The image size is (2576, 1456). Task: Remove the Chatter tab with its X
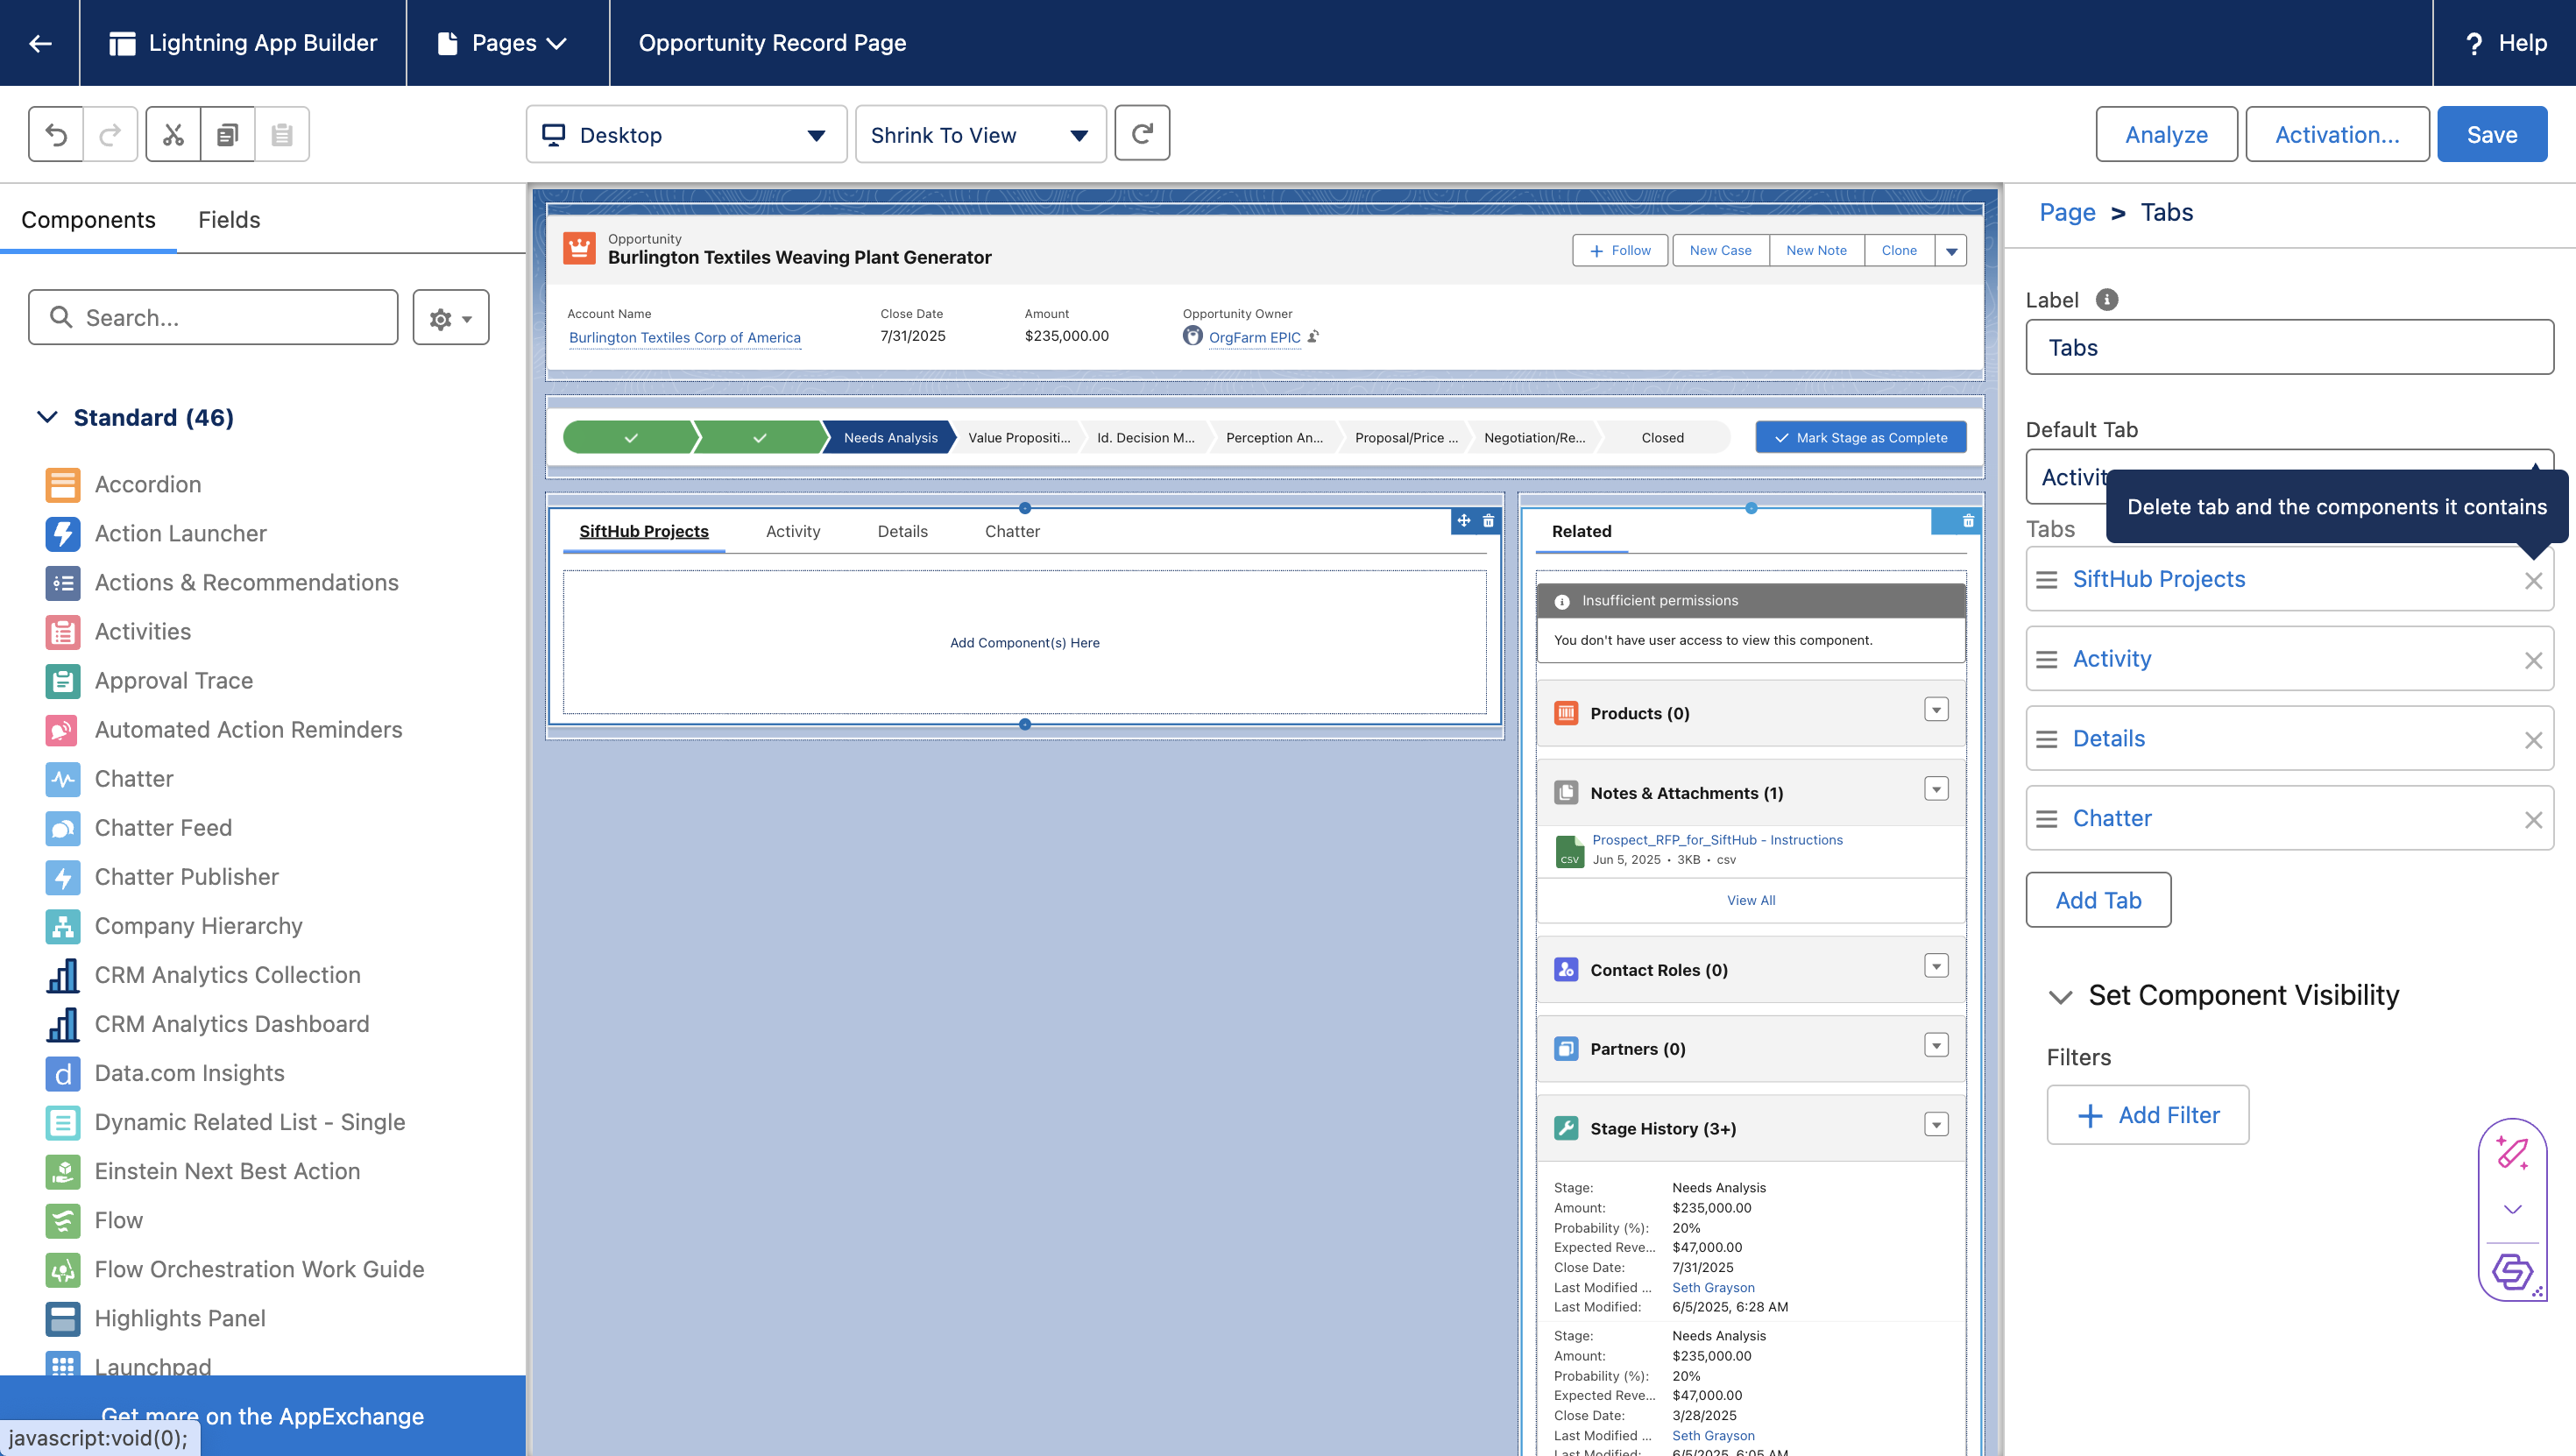tap(2532, 820)
